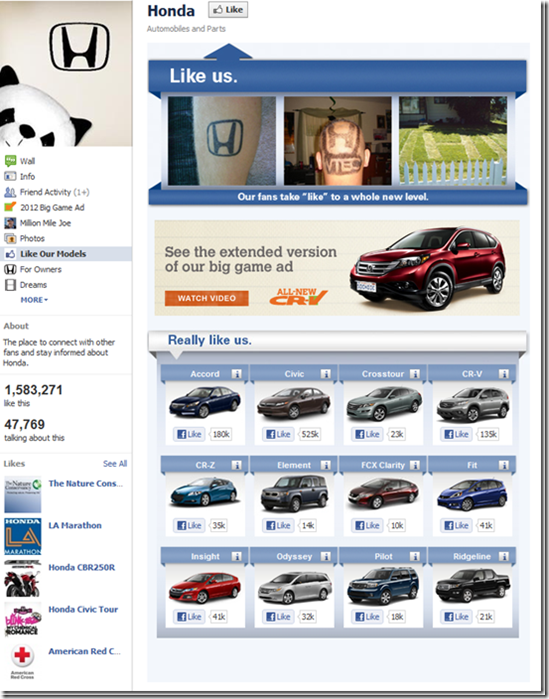Click the American Red Cross logo icon
The width and height of the screenshot is (549, 699).
23,662
